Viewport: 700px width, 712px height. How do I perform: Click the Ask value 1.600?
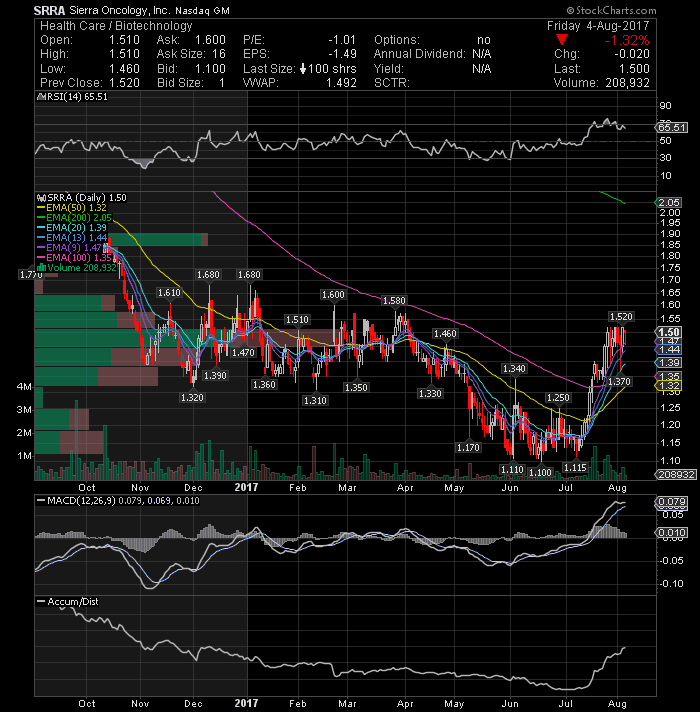point(210,40)
